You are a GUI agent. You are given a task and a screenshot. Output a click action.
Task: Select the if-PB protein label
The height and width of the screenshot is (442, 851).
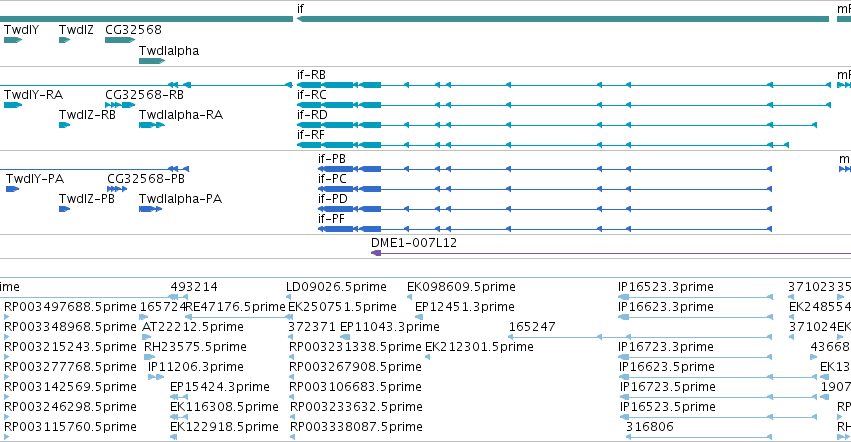332,159
